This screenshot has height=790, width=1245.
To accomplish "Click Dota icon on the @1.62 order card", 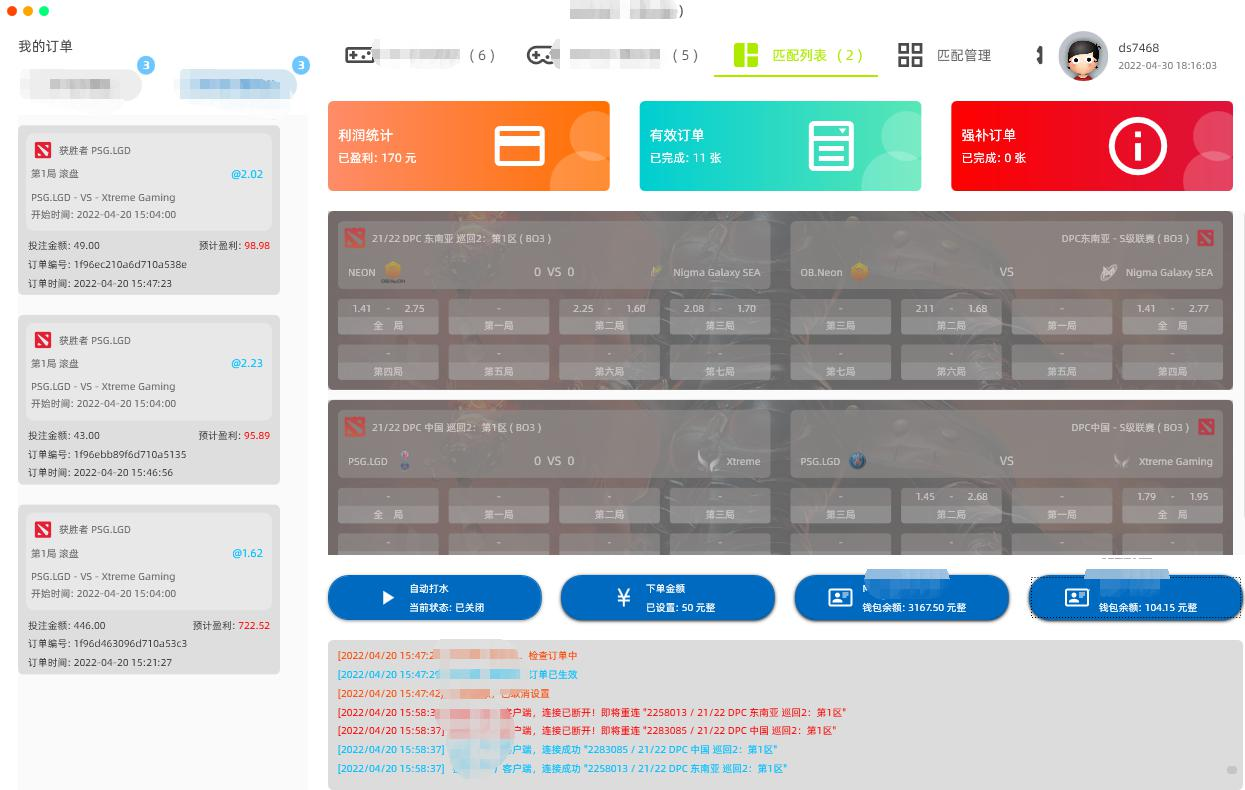I will coord(43,529).
